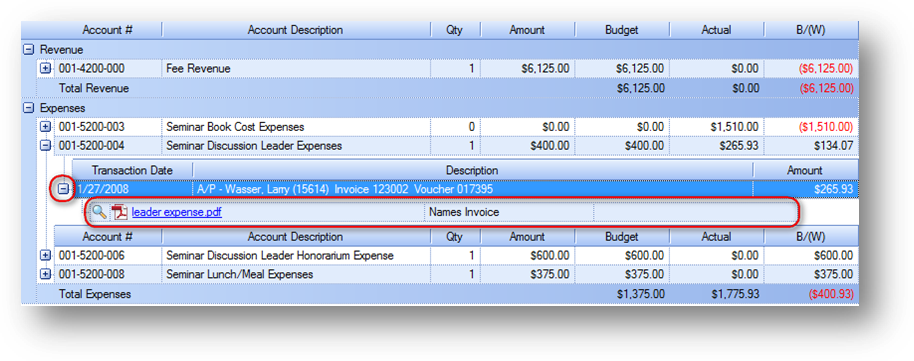Screen dimensions: 914x361
Task: Click the PDF file icon for leader.expense.pdf
Action: click(120, 212)
